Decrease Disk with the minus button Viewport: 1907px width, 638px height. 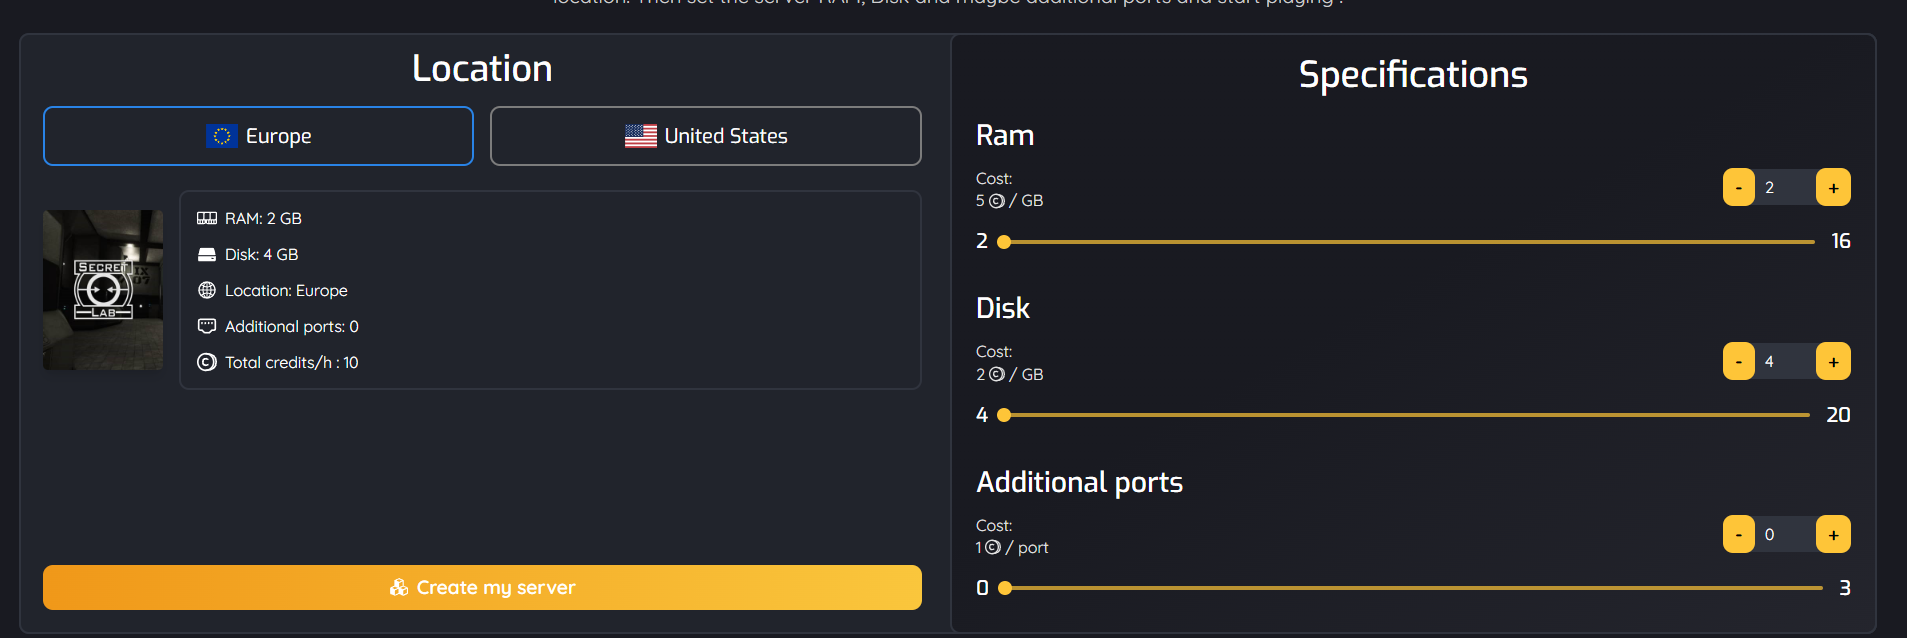(x=1739, y=362)
